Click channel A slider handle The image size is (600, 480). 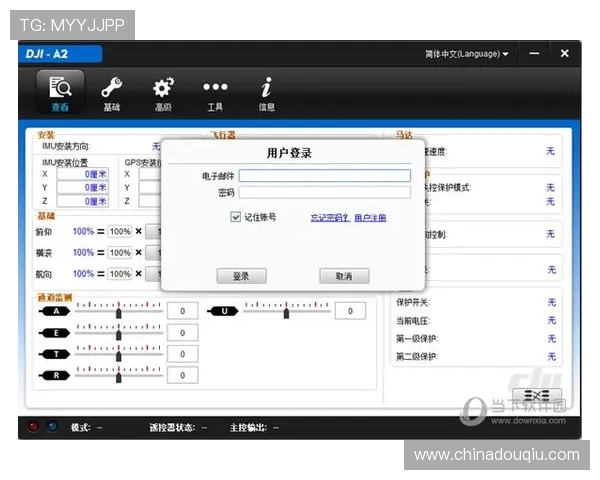coord(119,313)
